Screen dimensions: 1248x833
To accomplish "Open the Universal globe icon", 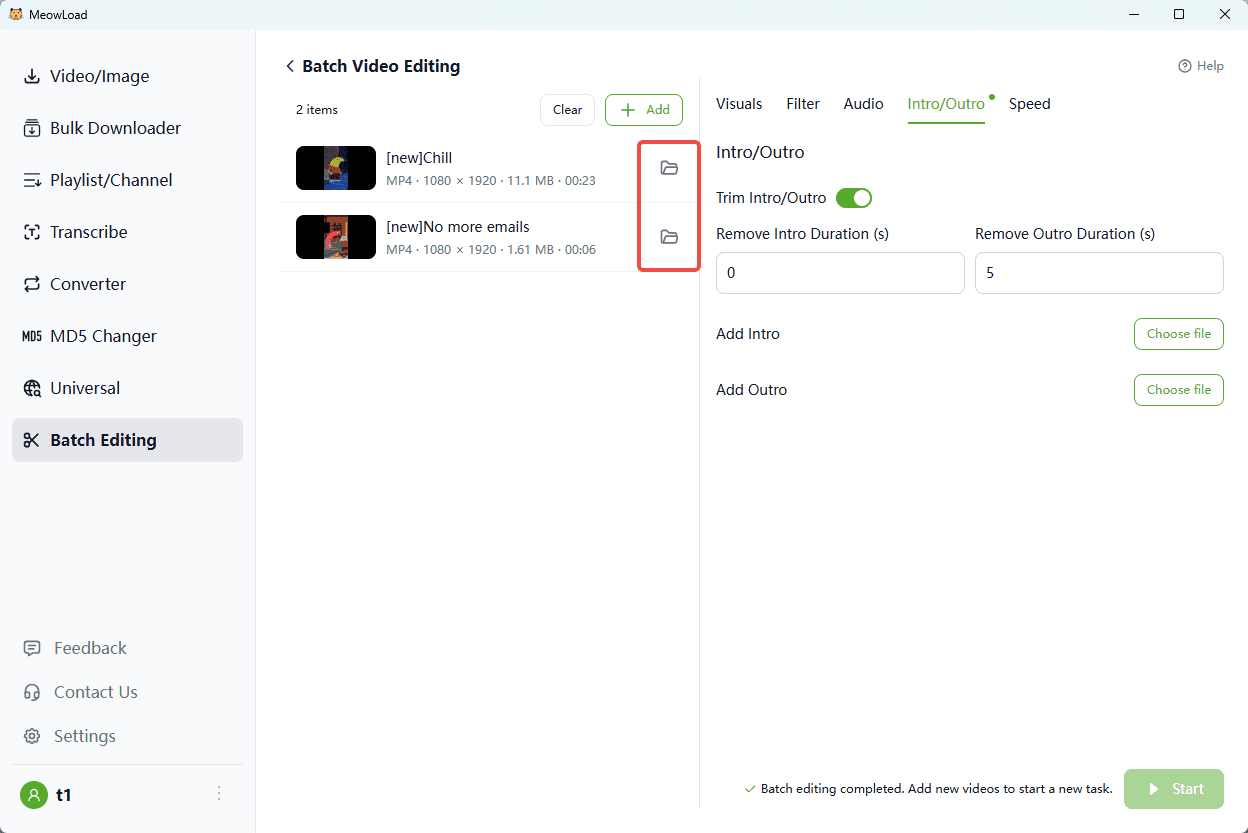I will coord(32,388).
